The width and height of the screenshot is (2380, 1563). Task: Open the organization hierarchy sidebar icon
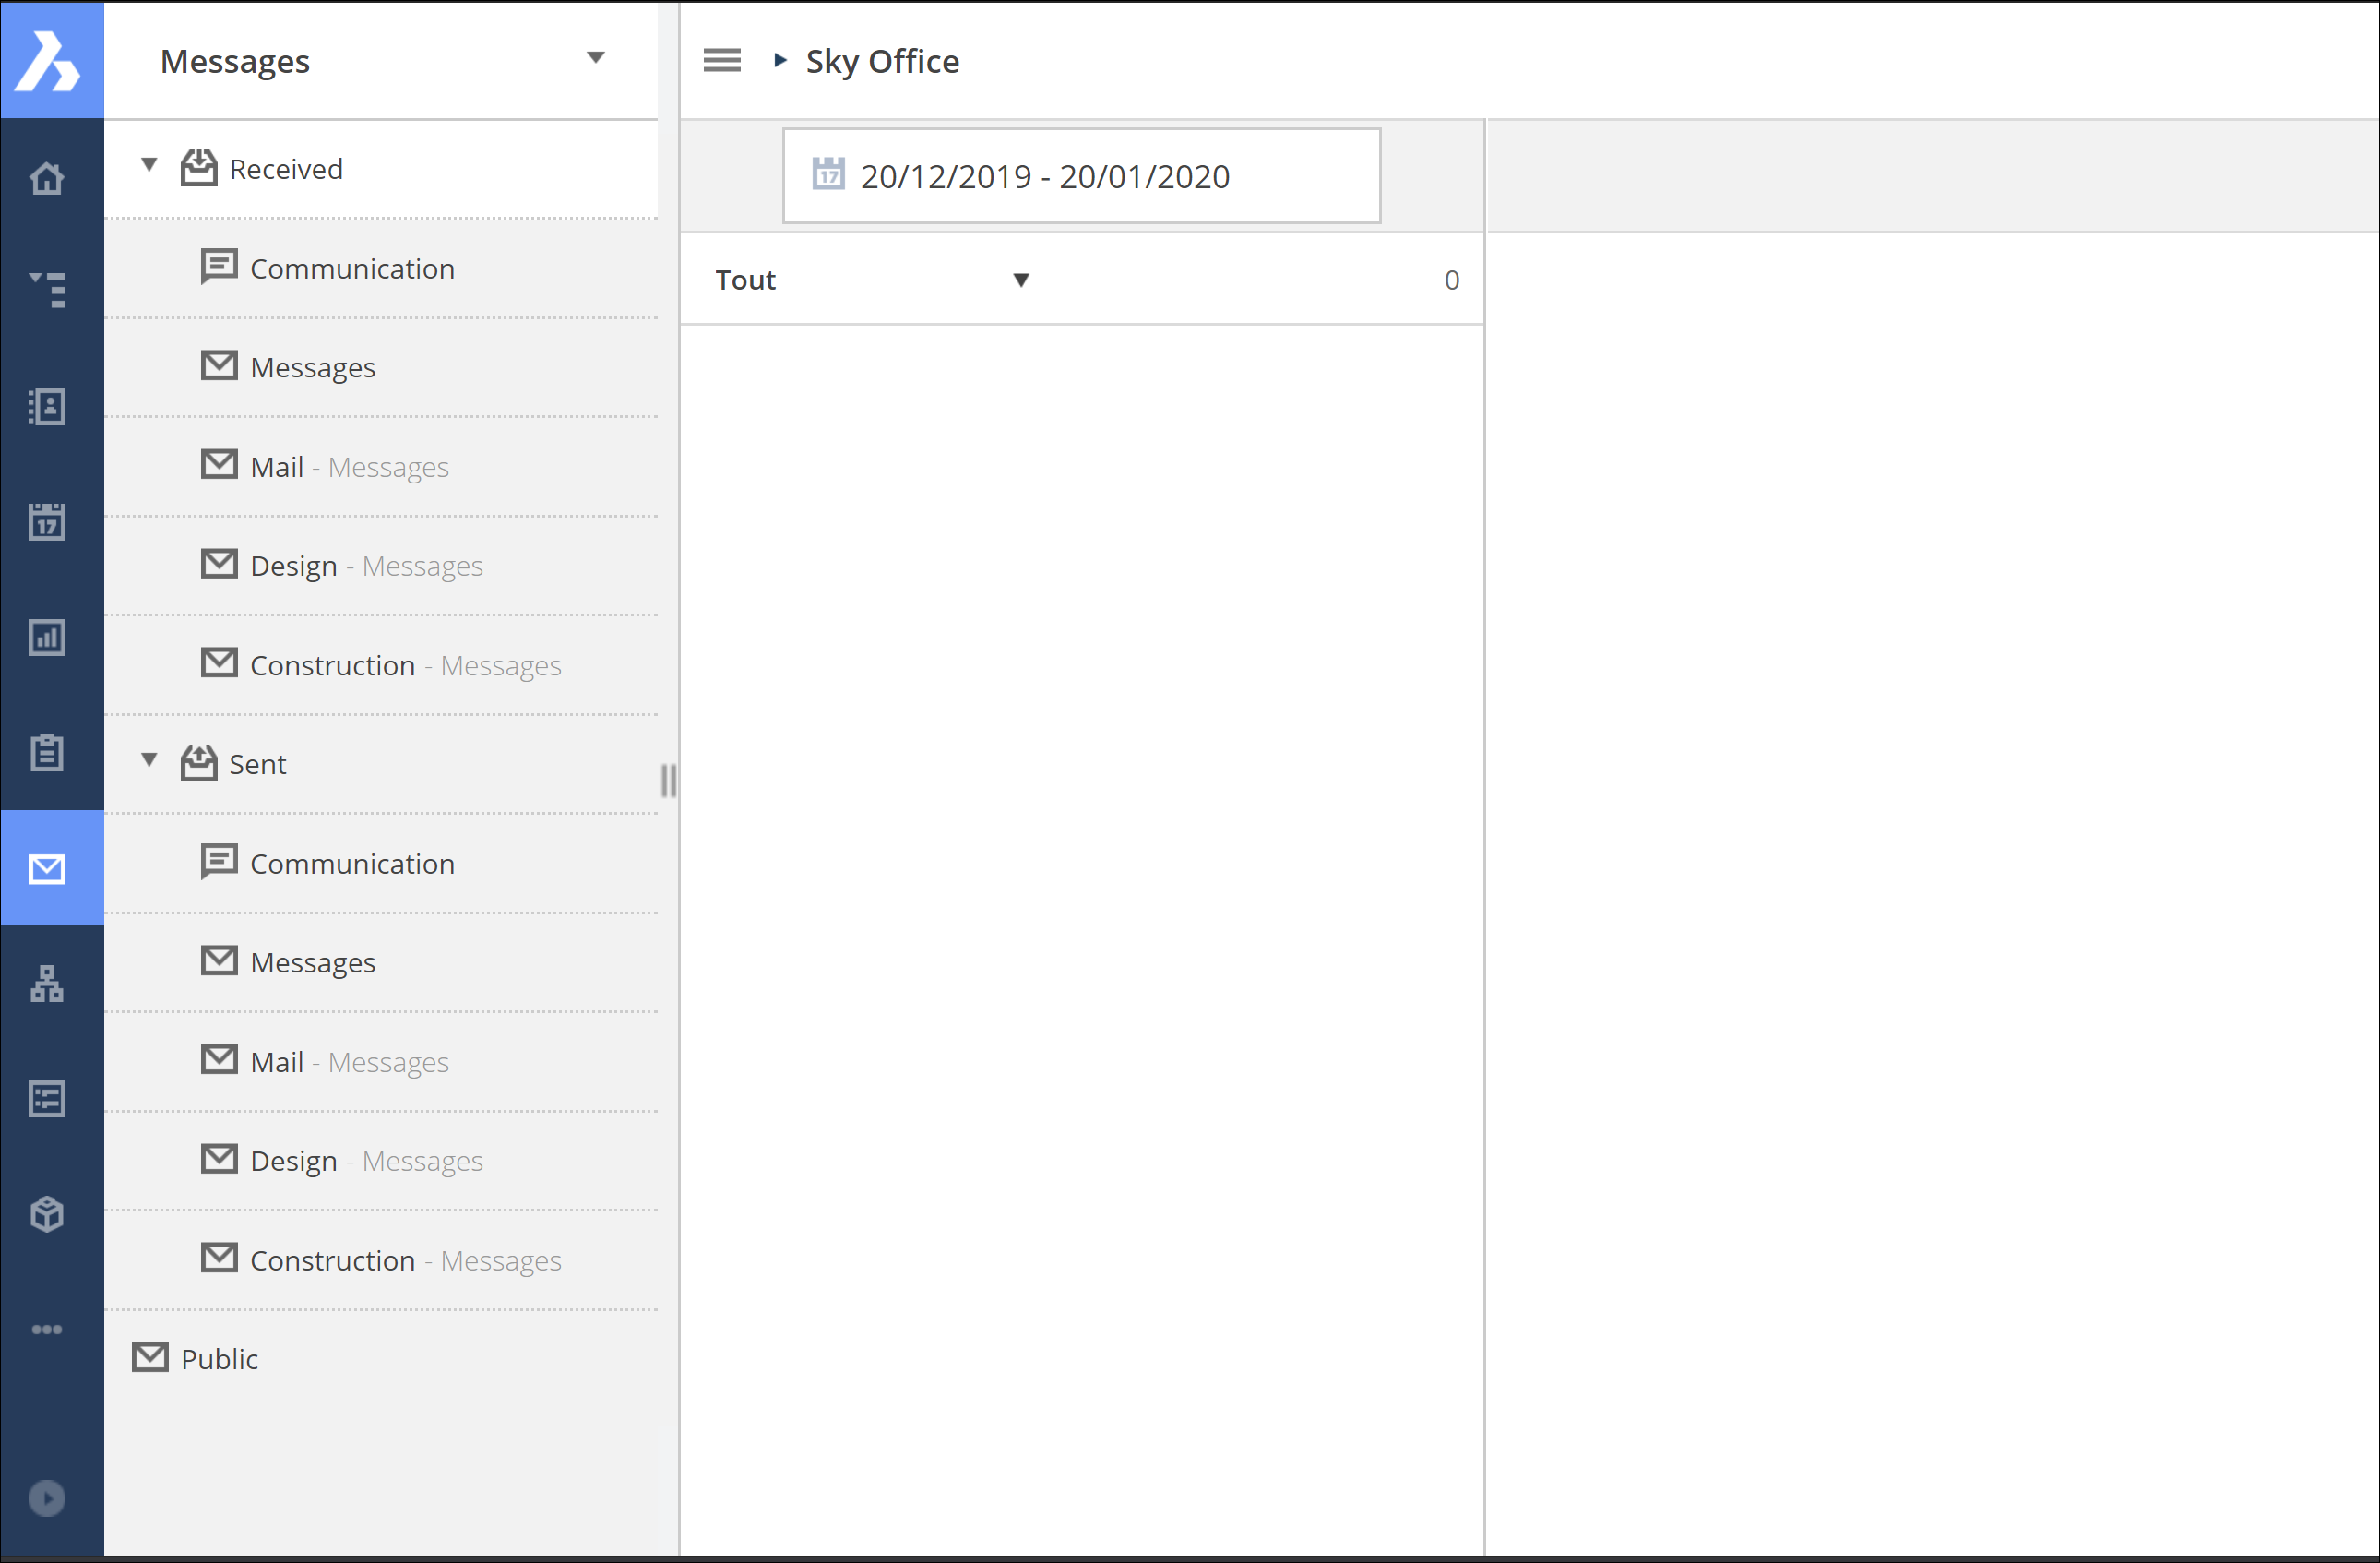click(x=47, y=984)
